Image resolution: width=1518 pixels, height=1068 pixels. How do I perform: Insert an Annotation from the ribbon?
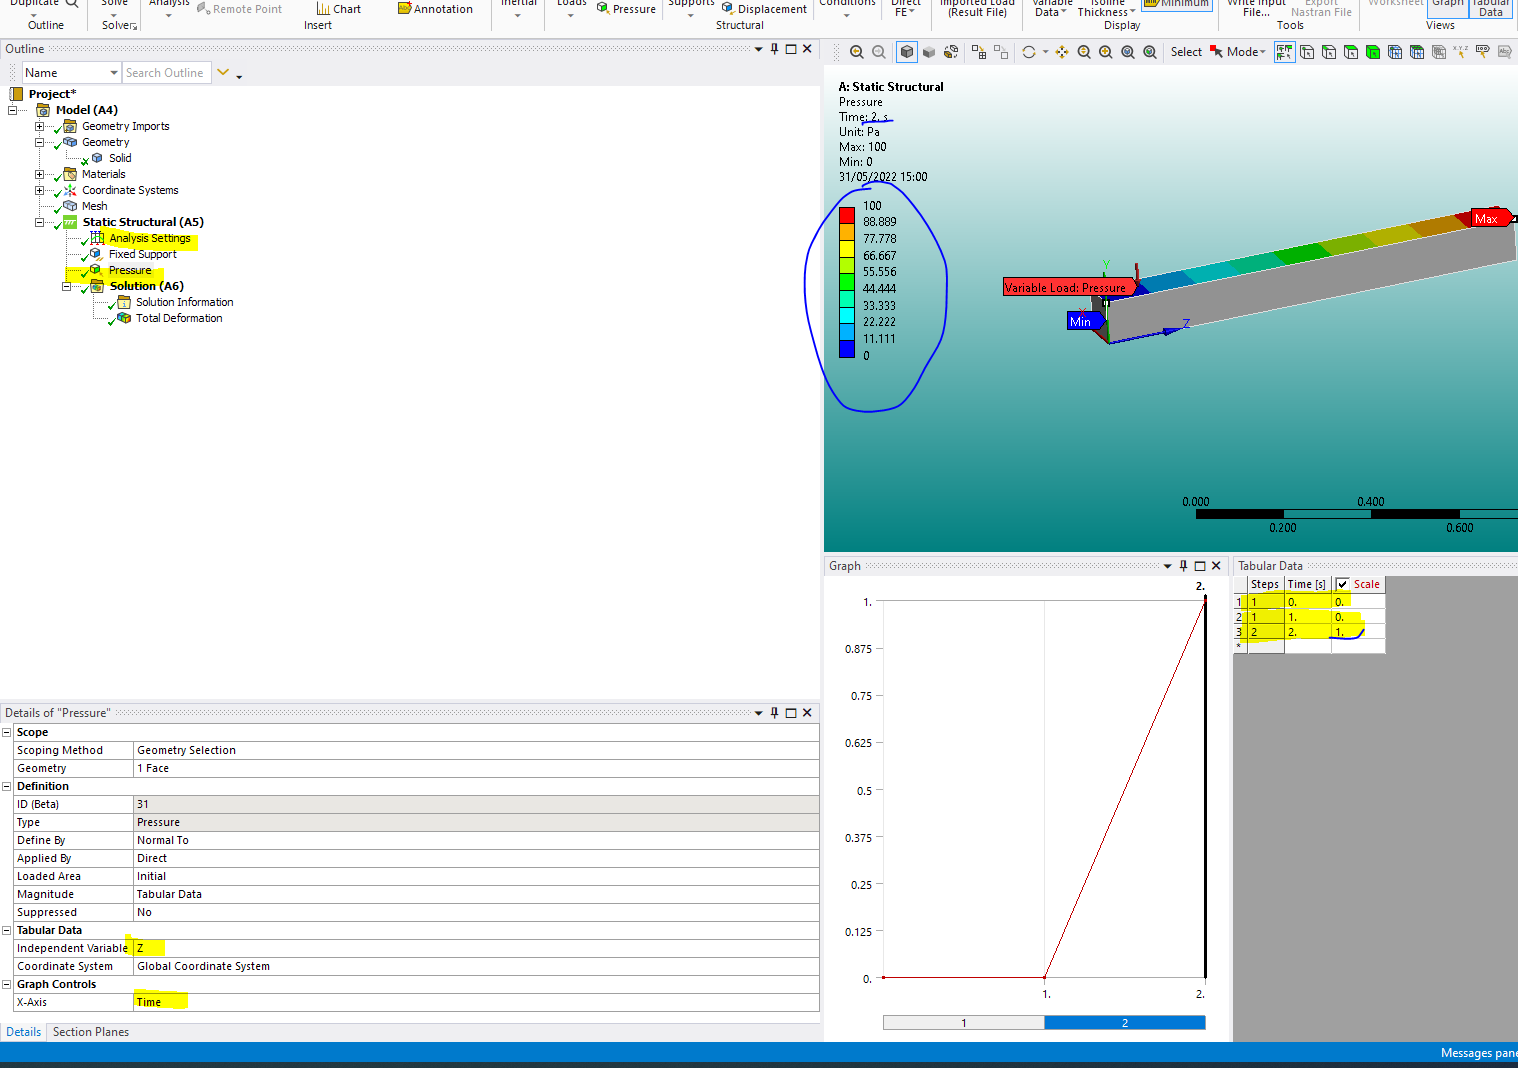(x=435, y=9)
